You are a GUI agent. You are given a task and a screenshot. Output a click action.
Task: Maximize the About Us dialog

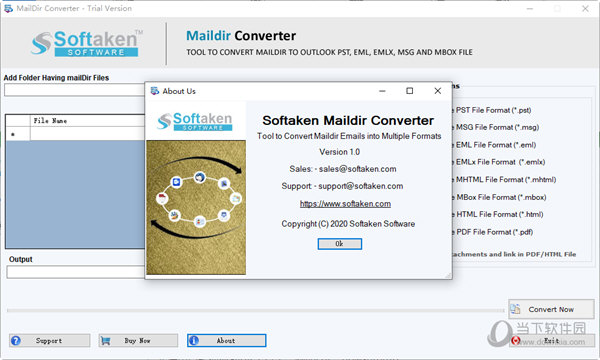409,91
